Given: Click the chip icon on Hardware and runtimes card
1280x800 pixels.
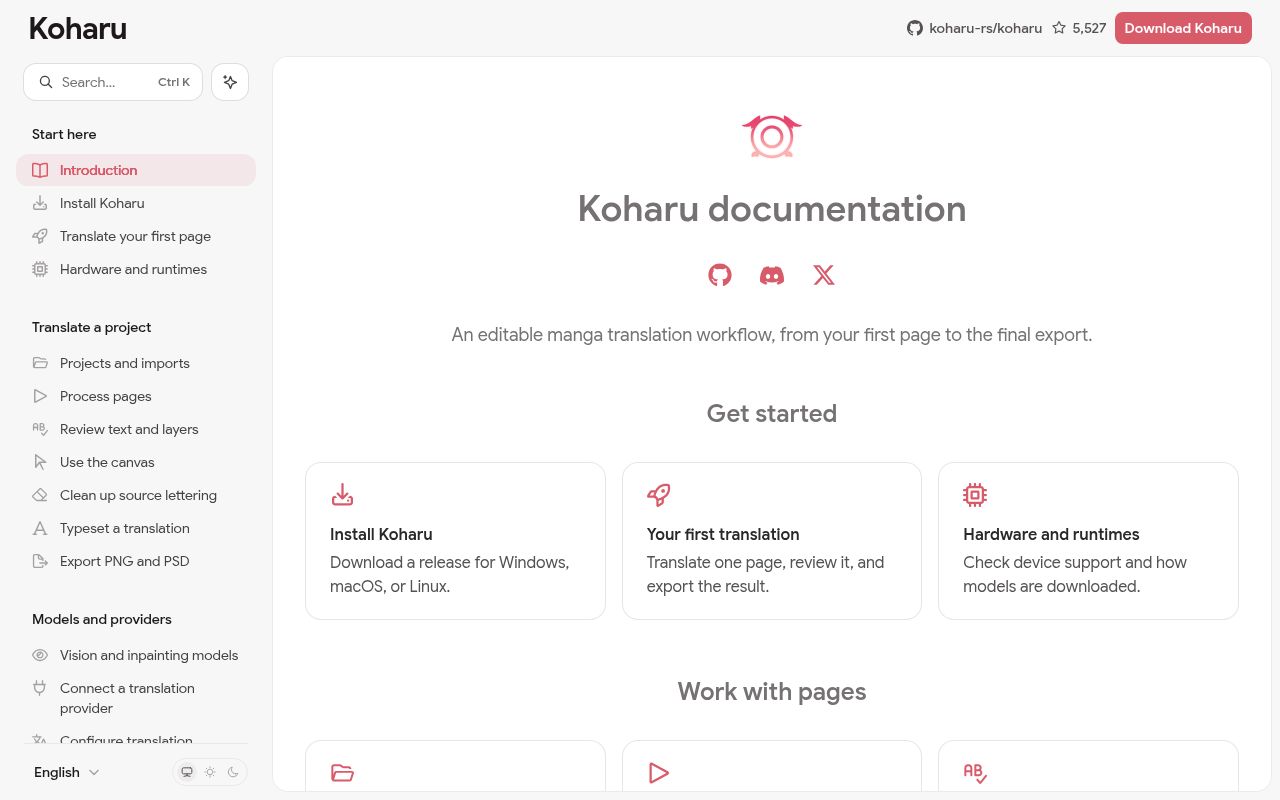Looking at the screenshot, I should point(975,495).
